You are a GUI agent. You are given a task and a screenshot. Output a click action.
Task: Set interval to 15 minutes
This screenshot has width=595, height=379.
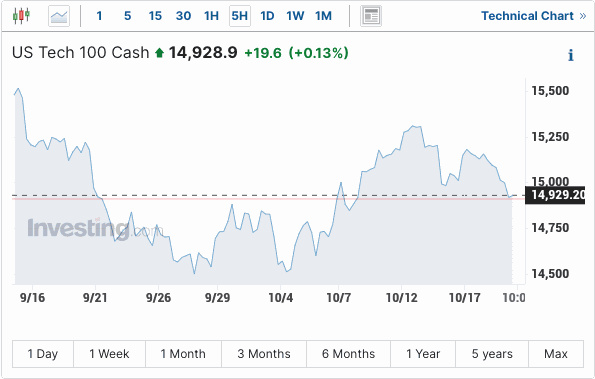tap(155, 16)
